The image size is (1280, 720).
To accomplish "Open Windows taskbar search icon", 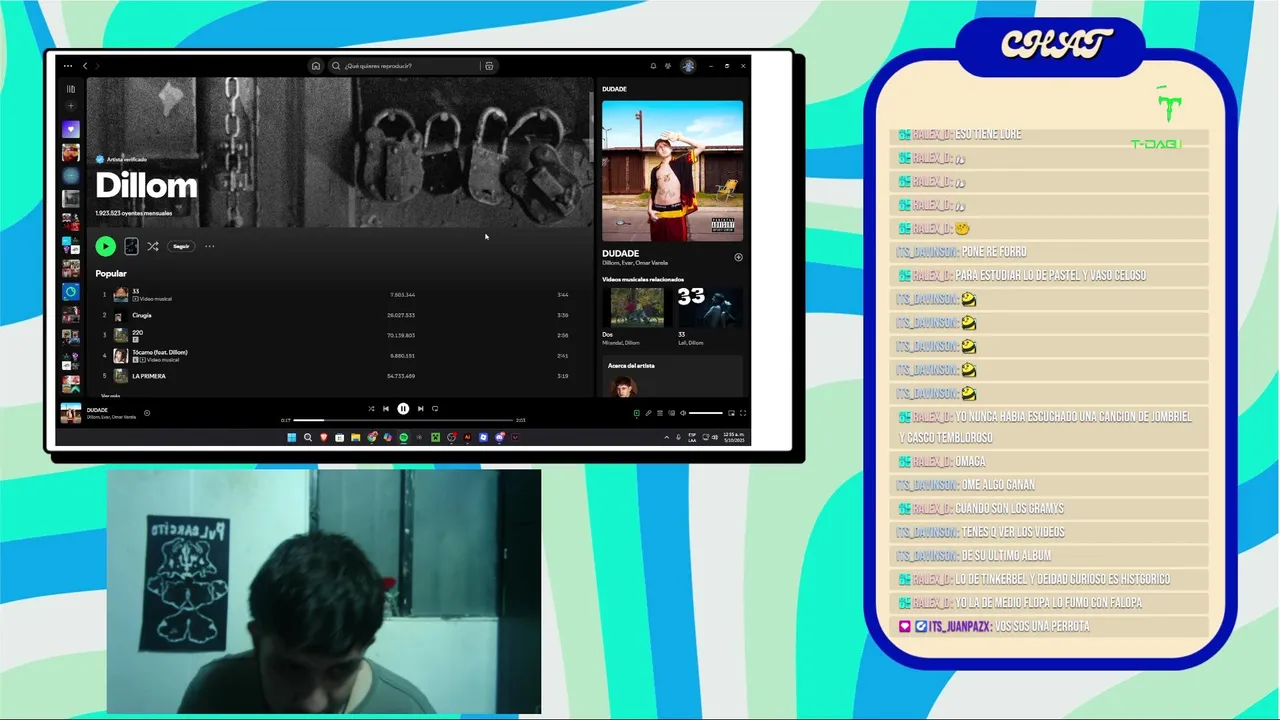I will (308, 437).
